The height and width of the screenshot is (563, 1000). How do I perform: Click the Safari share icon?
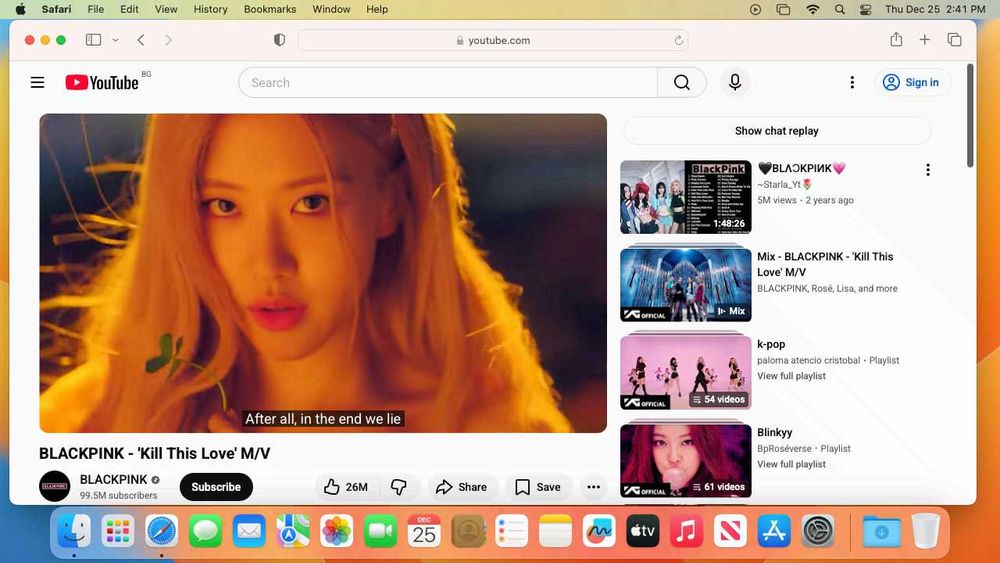pyautogui.click(x=896, y=40)
